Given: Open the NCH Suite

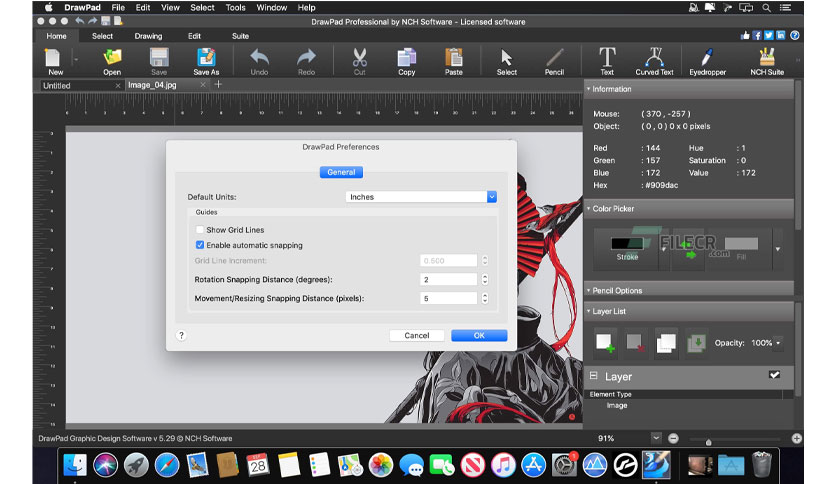Looking at the screenshot, I should click(767, 61).
